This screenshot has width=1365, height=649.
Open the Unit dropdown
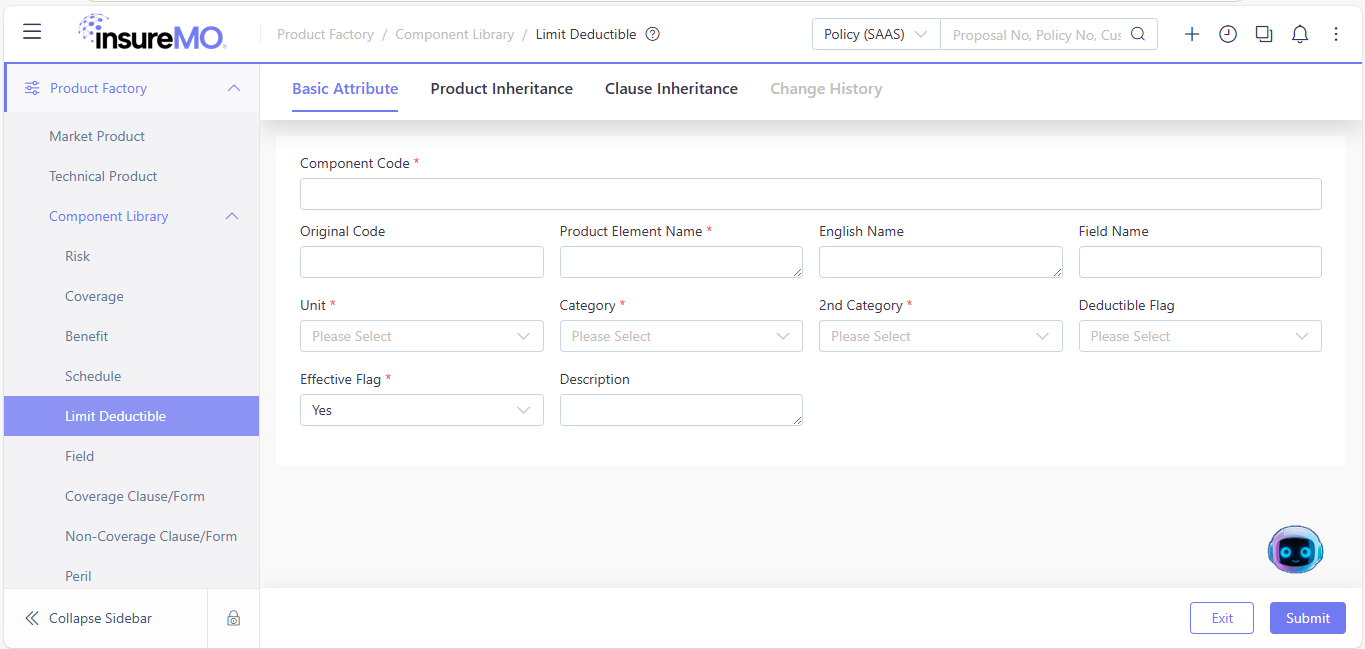tap(422, 336)
